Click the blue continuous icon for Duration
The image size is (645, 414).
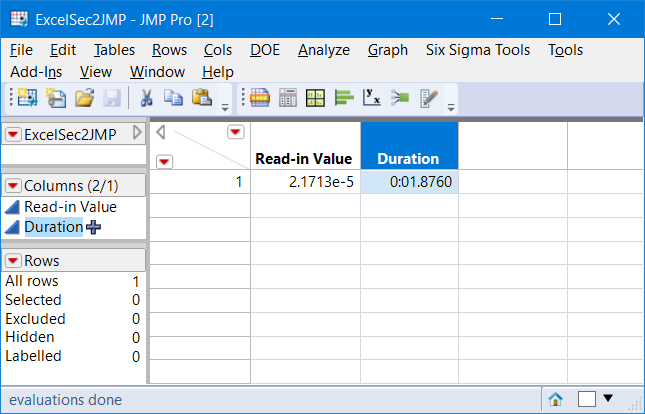pyautogui.click(x=12, y=227)
